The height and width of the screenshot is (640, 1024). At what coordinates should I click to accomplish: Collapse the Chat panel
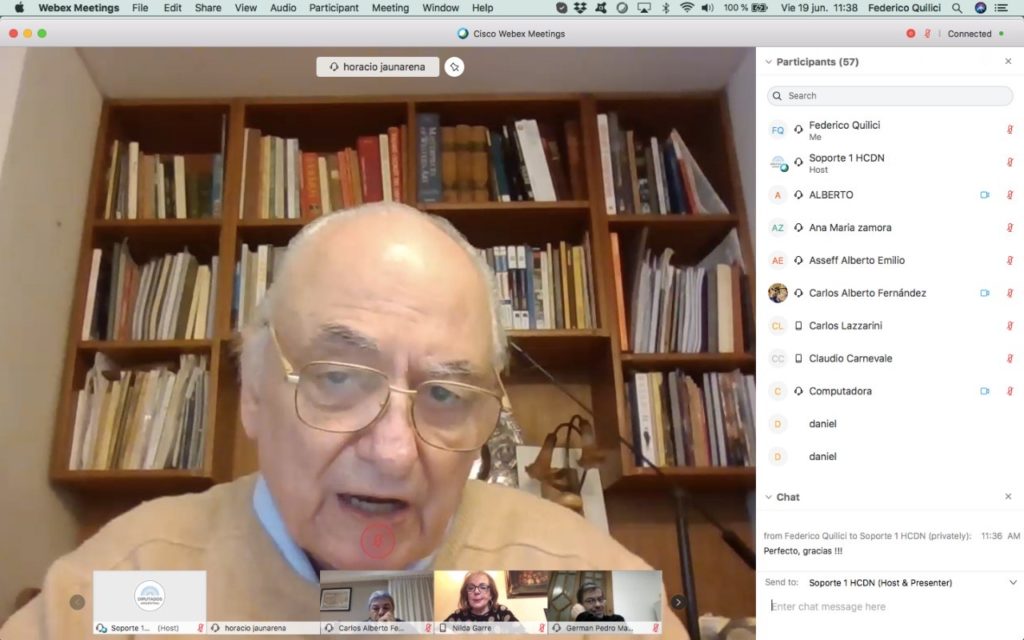pos(768,497)
